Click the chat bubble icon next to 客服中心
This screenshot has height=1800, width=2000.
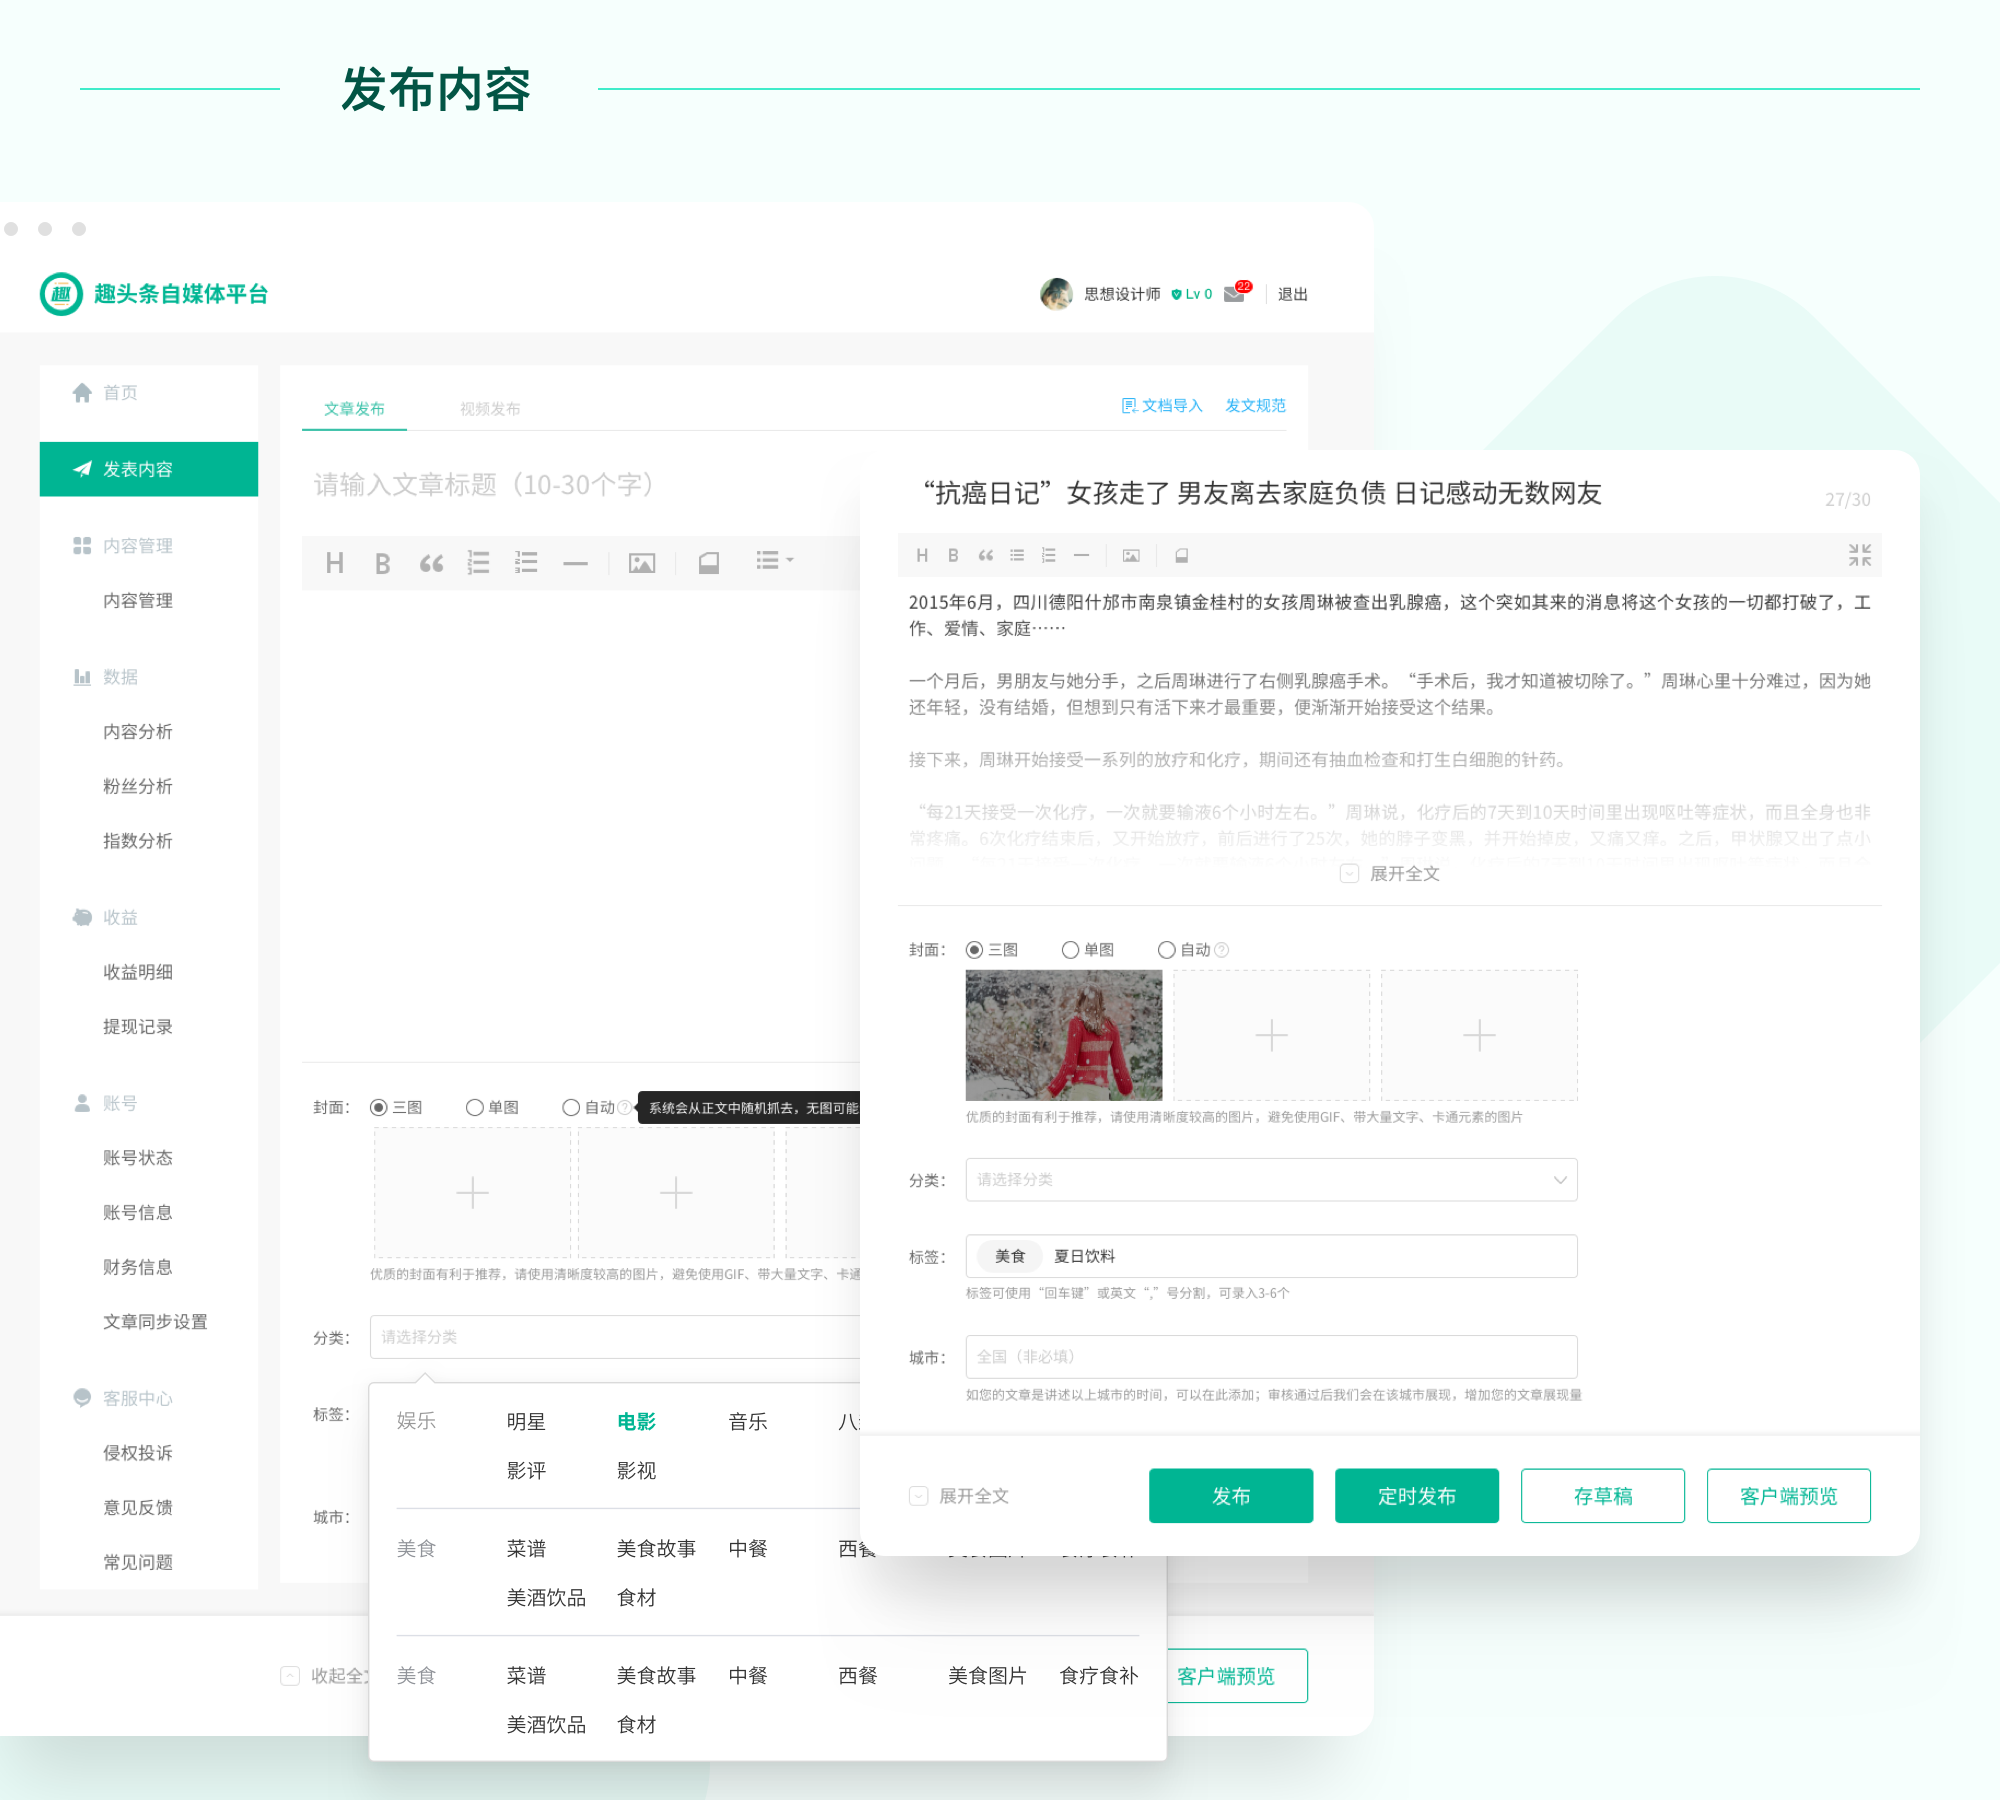pyautogui.click(x=82, y=1398)
